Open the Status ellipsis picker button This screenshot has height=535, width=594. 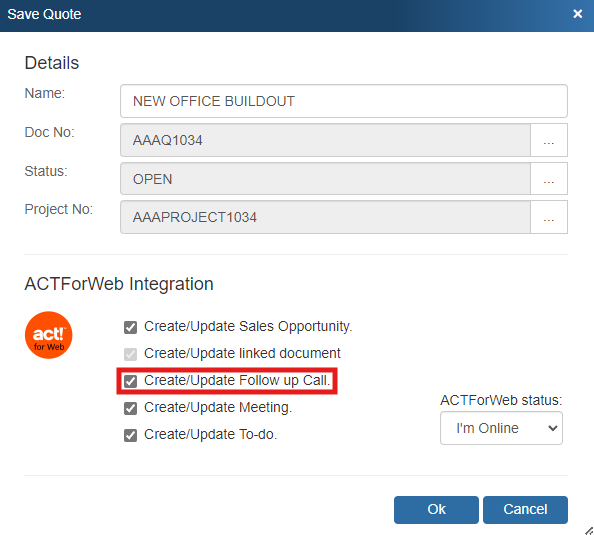(549, 179)
